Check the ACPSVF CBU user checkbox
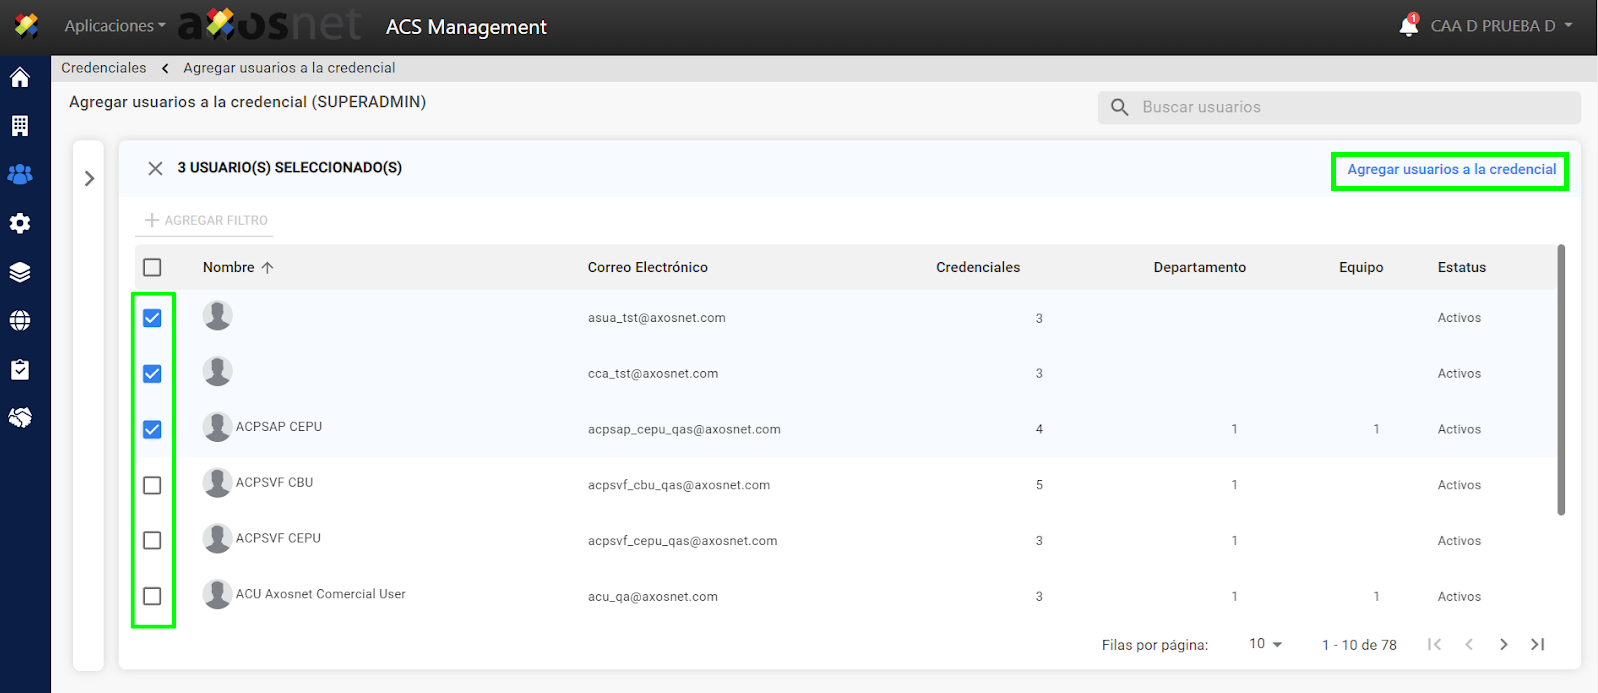Screen dimensions: 1598x693 (152, 485)
